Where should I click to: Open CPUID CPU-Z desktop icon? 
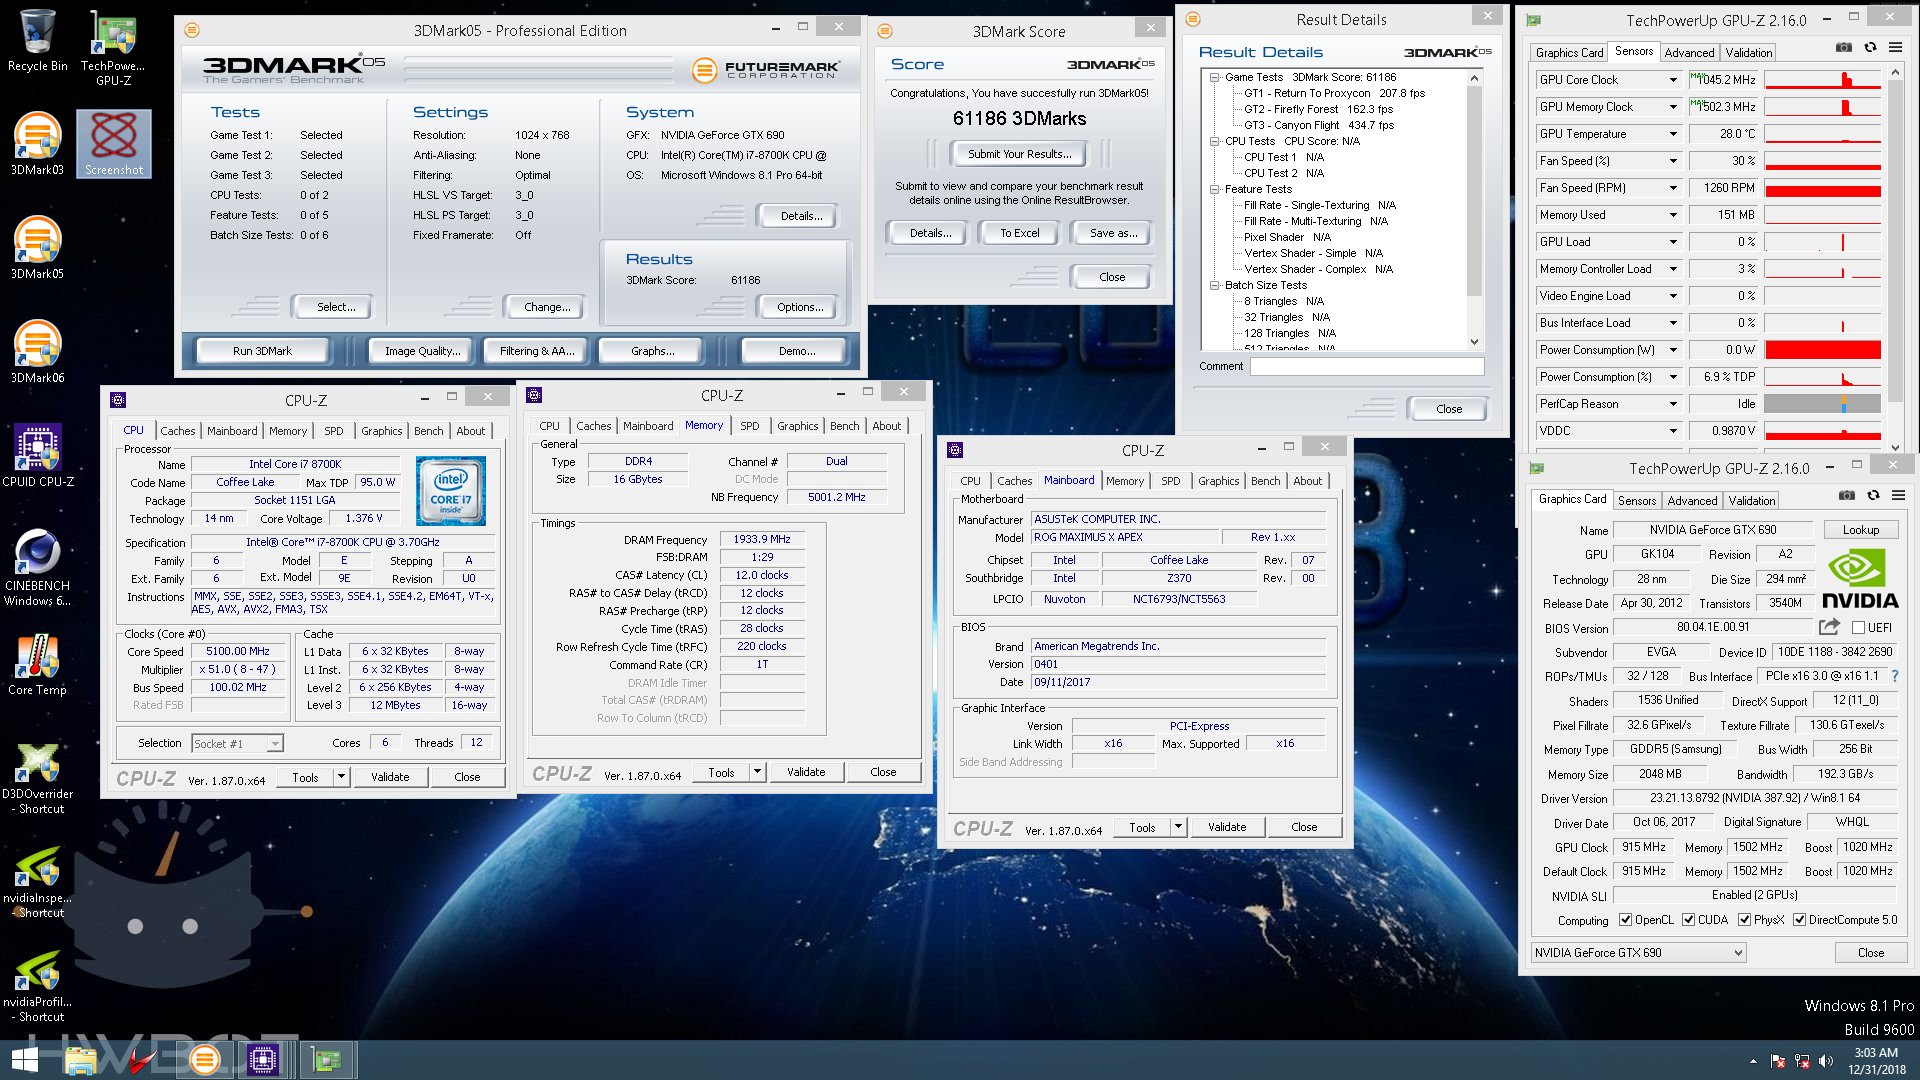click(38, 457)
